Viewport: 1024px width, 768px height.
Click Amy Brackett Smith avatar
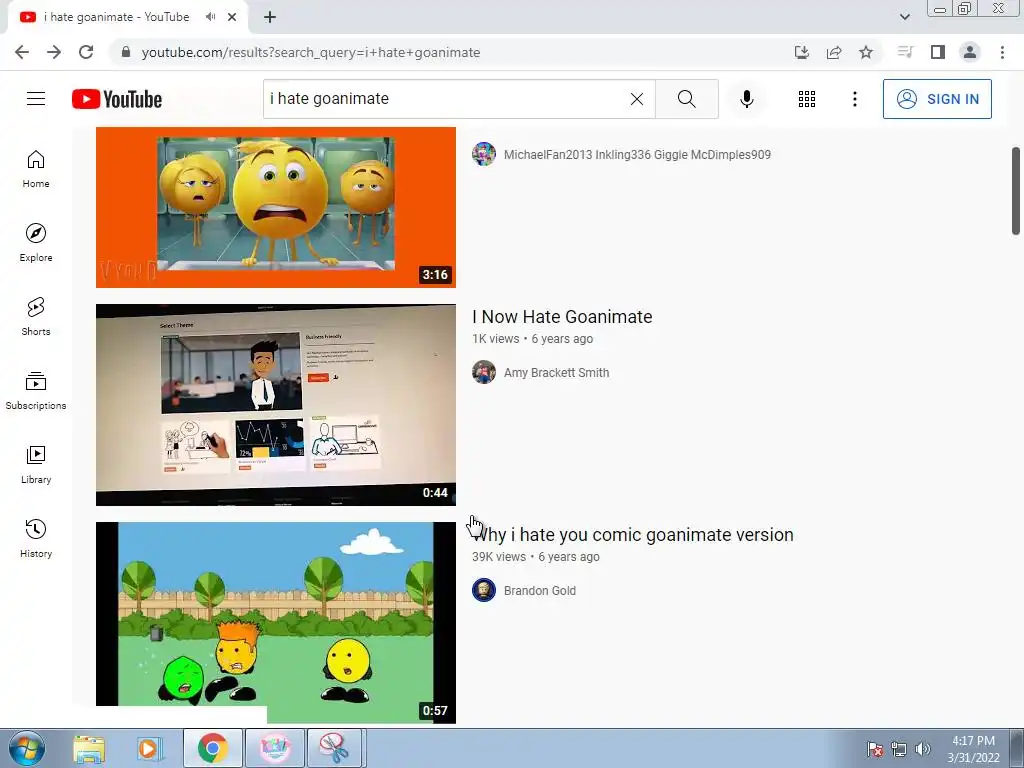click(484, 372)
